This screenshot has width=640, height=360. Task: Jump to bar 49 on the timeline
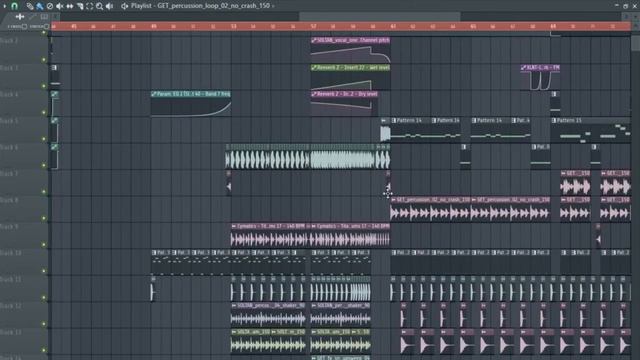[153, 27]
